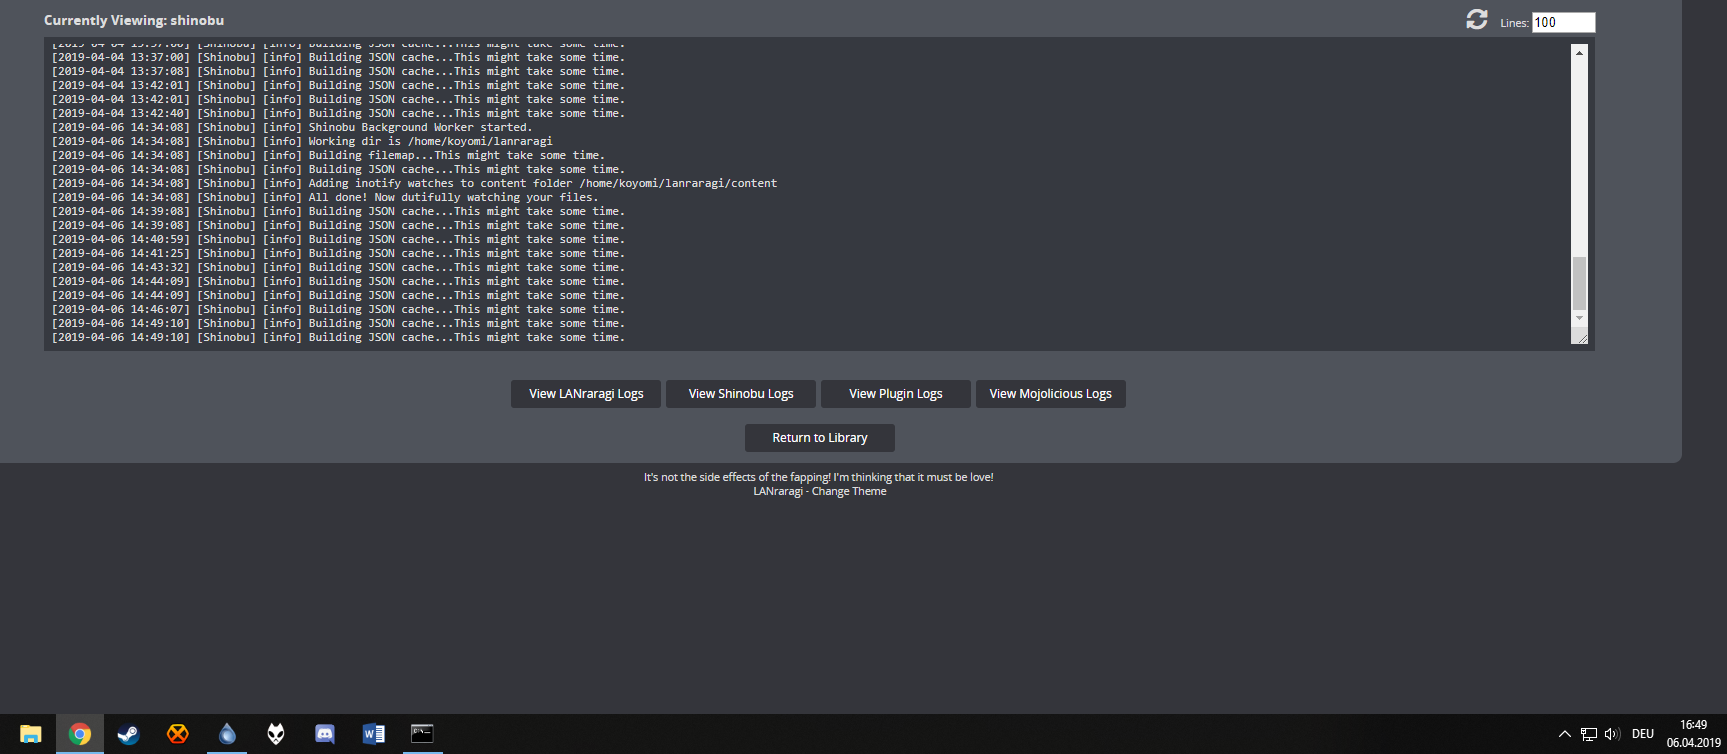This screenshot has width=1727, height=754.
Task: Click the refresh logs icon
Action: coord(1477,19)
